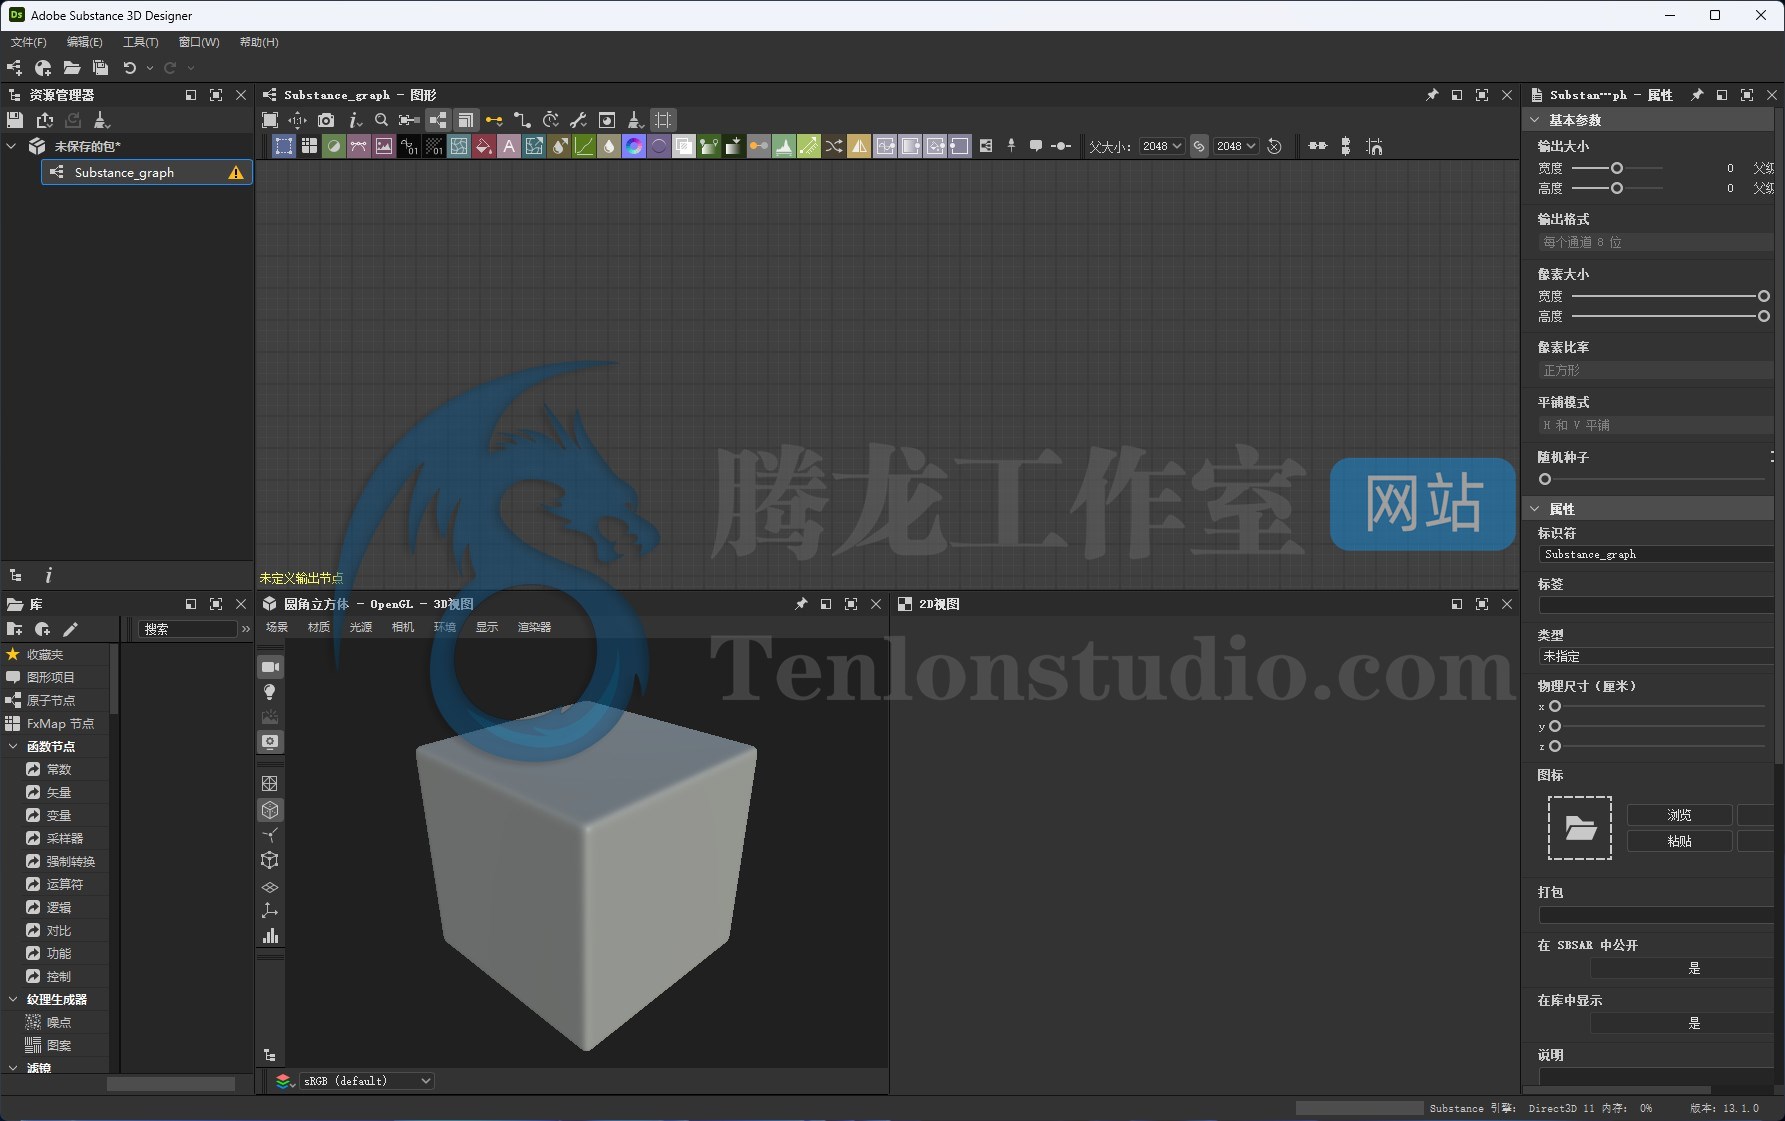Click the snap nodes to grid icon
This screenshot has width=1785, height=1121.
tap(1374, 146)
